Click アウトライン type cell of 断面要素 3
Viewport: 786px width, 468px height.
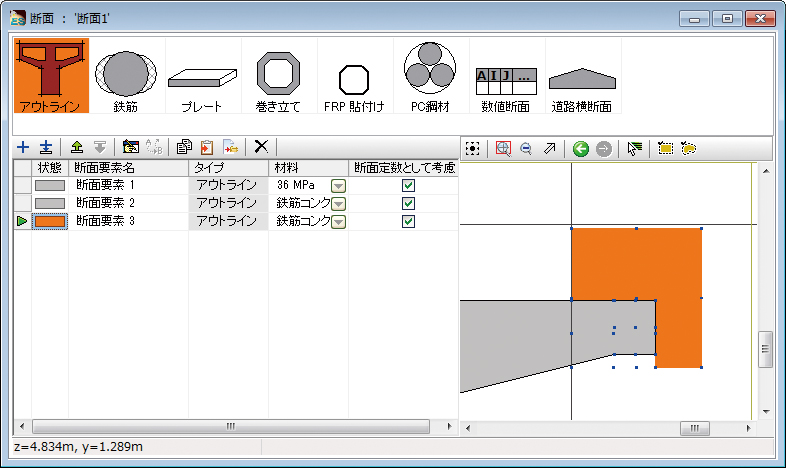click(x=229, y=221)
